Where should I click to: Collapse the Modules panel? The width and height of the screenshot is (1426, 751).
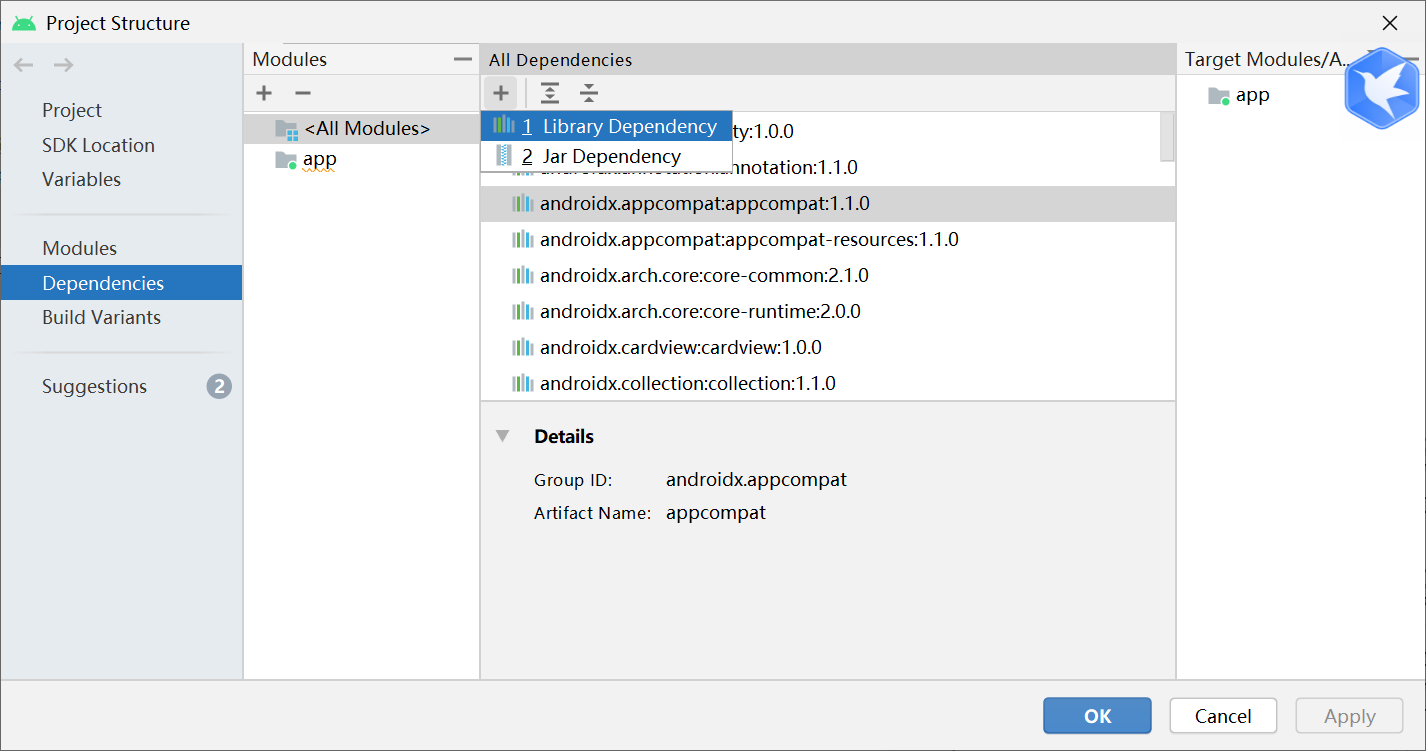click(462, 59)
